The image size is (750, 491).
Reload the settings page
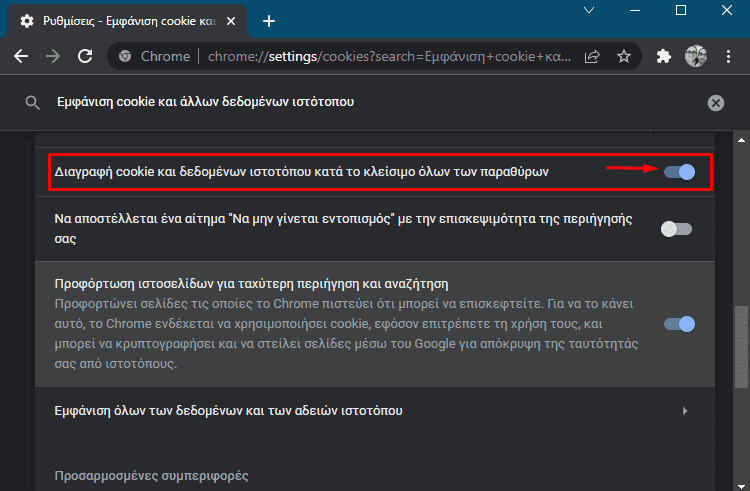pyautogui.click(x=85, y=56)
